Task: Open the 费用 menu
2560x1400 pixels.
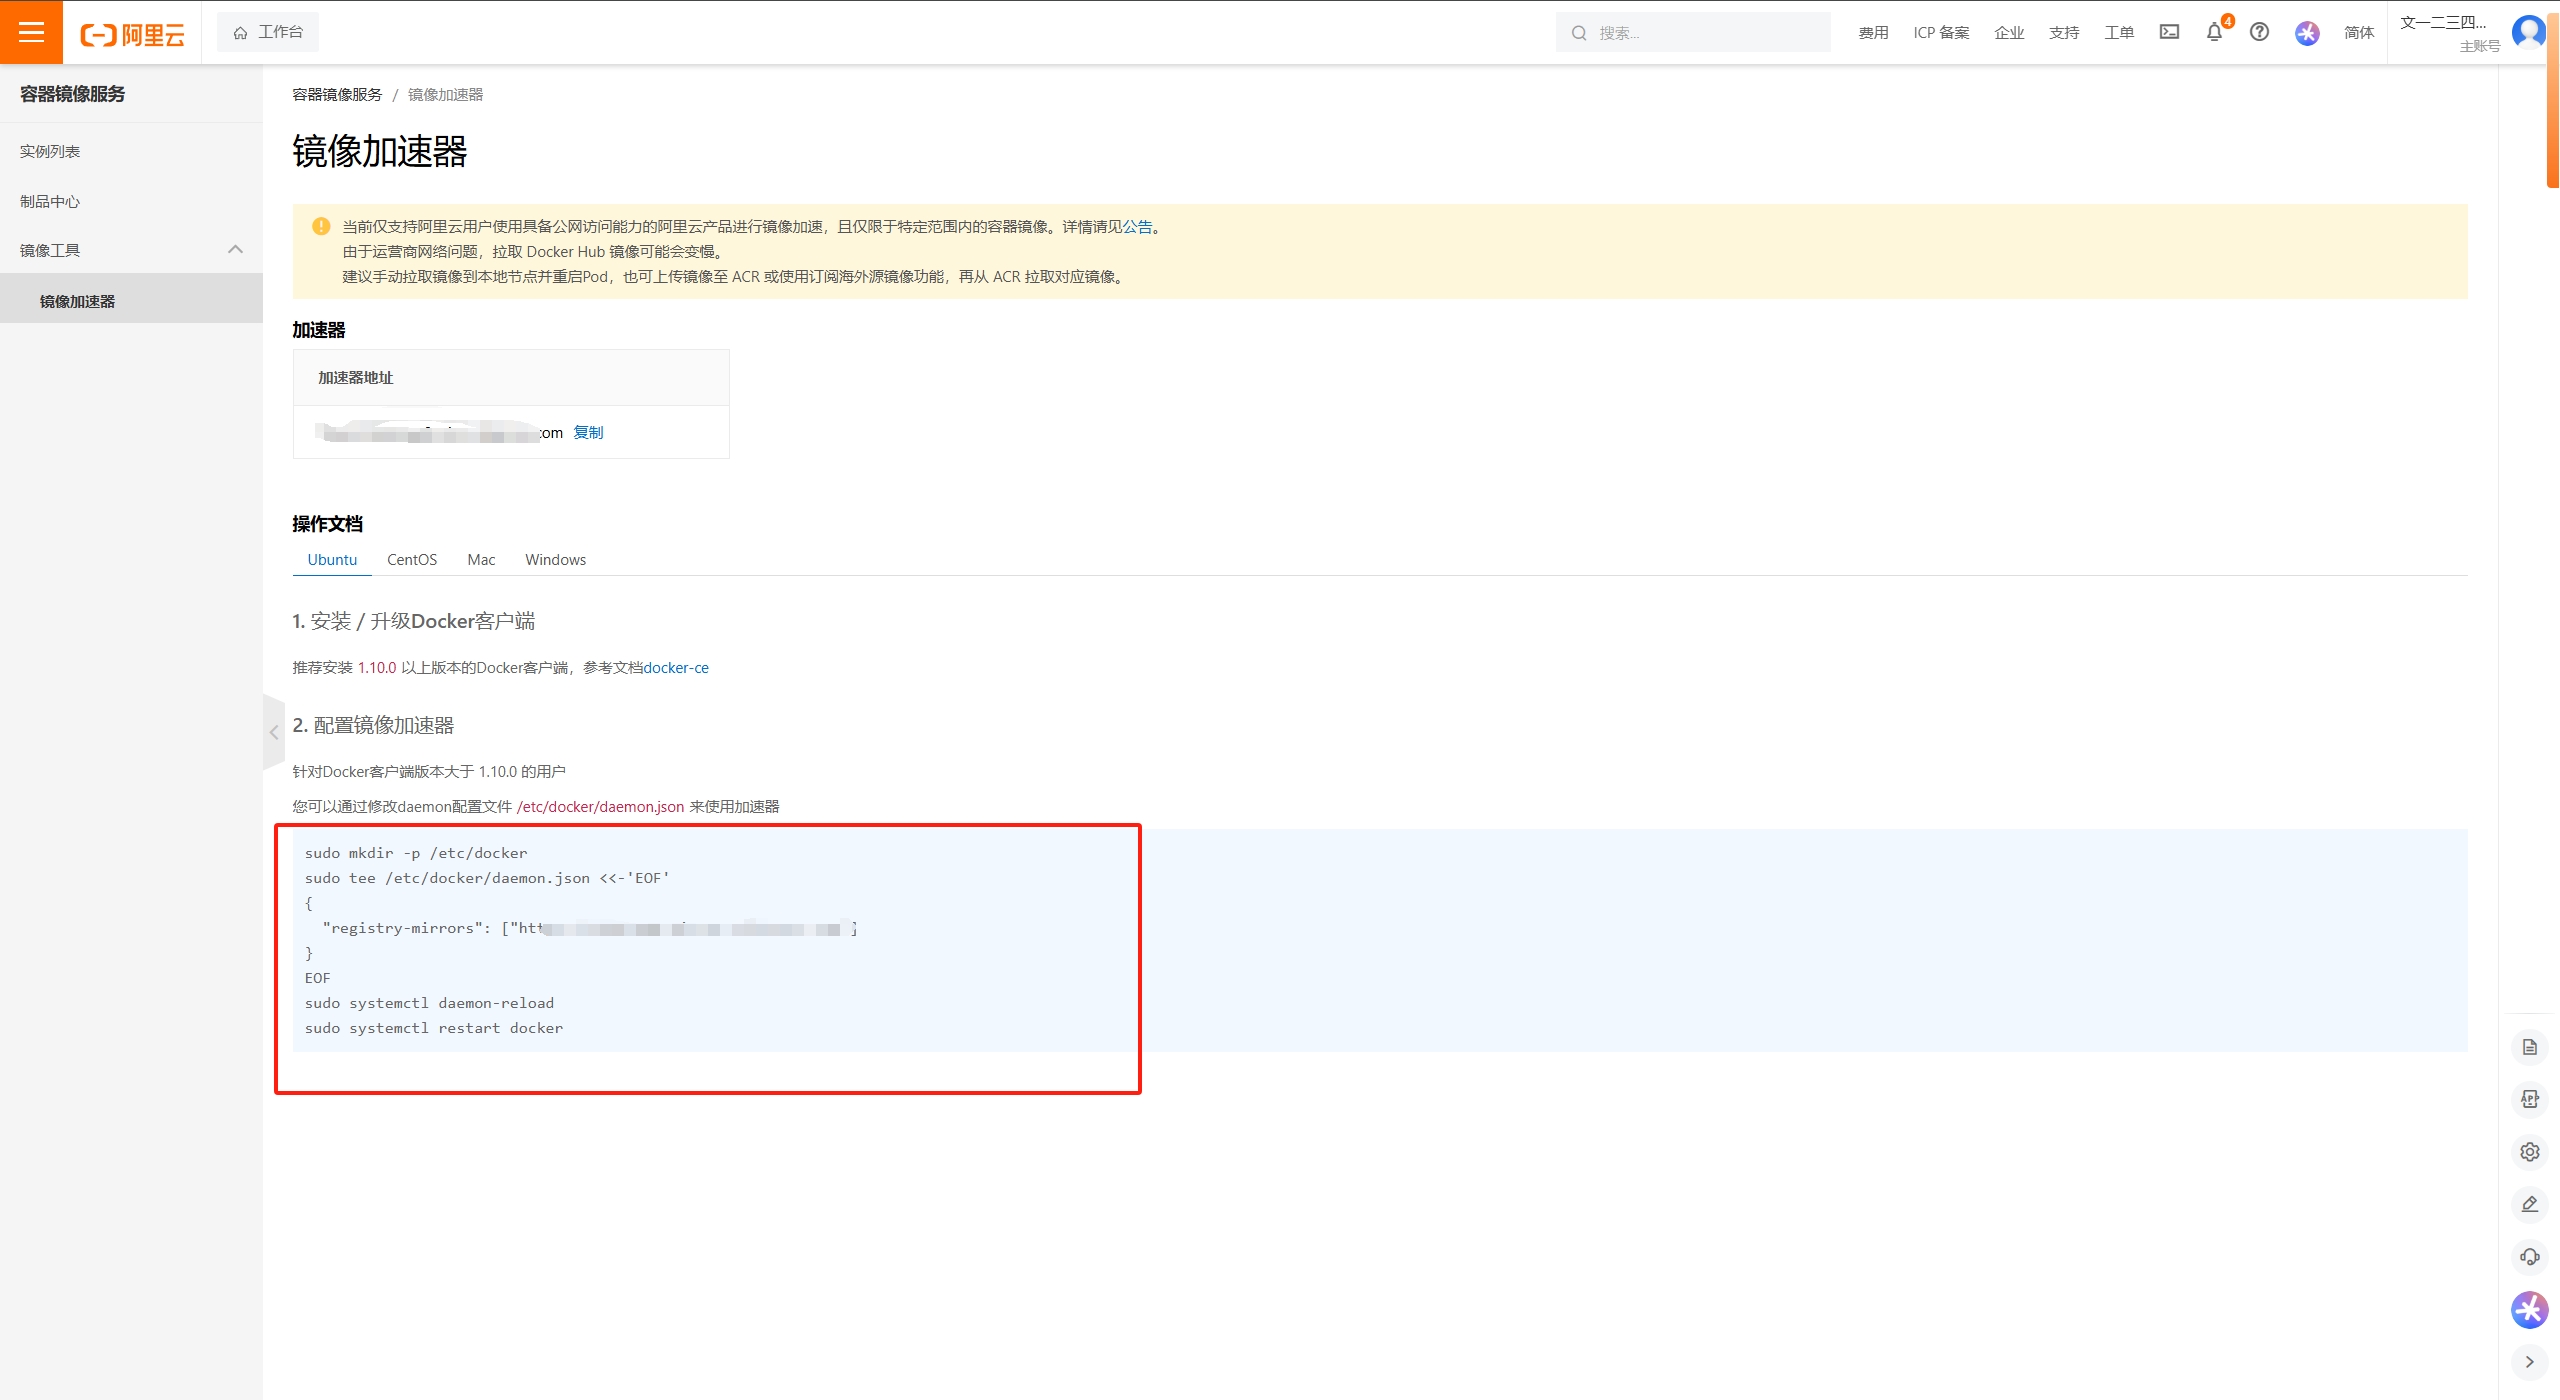Action: (x=1873, y=33)
